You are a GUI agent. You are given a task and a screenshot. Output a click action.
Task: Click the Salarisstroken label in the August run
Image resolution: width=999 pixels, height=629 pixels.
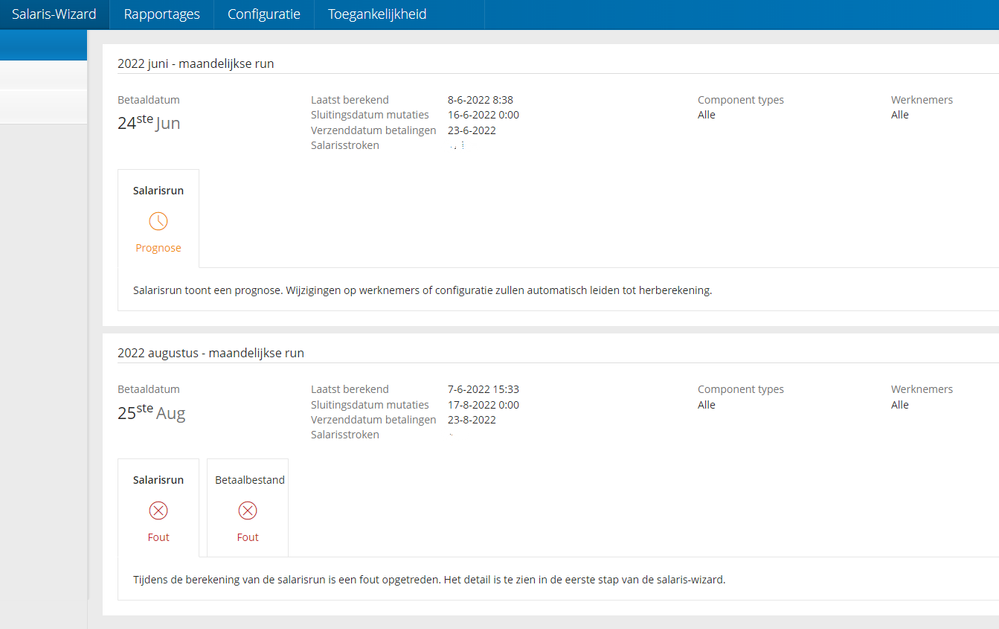[345, 435]
